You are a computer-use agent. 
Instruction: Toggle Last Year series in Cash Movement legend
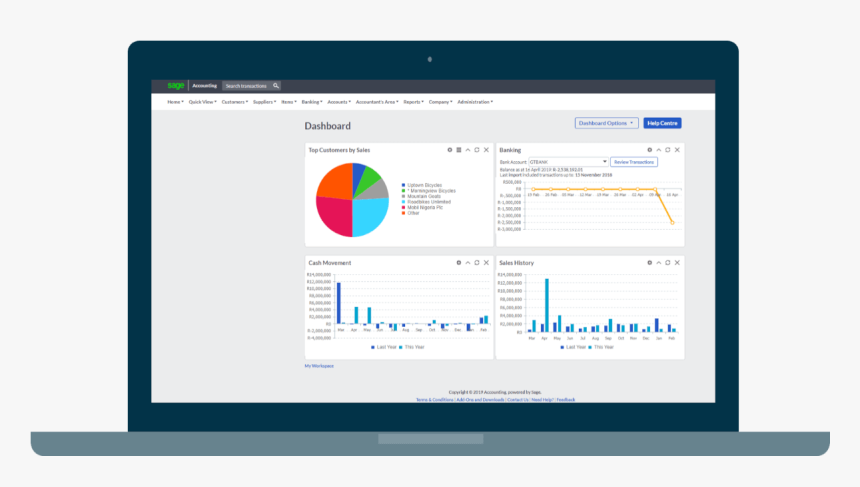pos(384,347)
